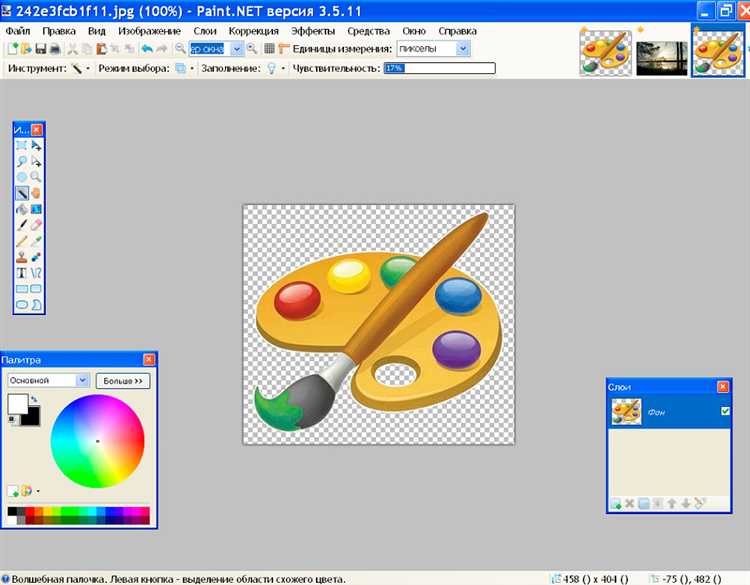The height and width of the screenshot is (585, 750).
Task: Select the Paint Bucket tool
Action: point(22,209)
